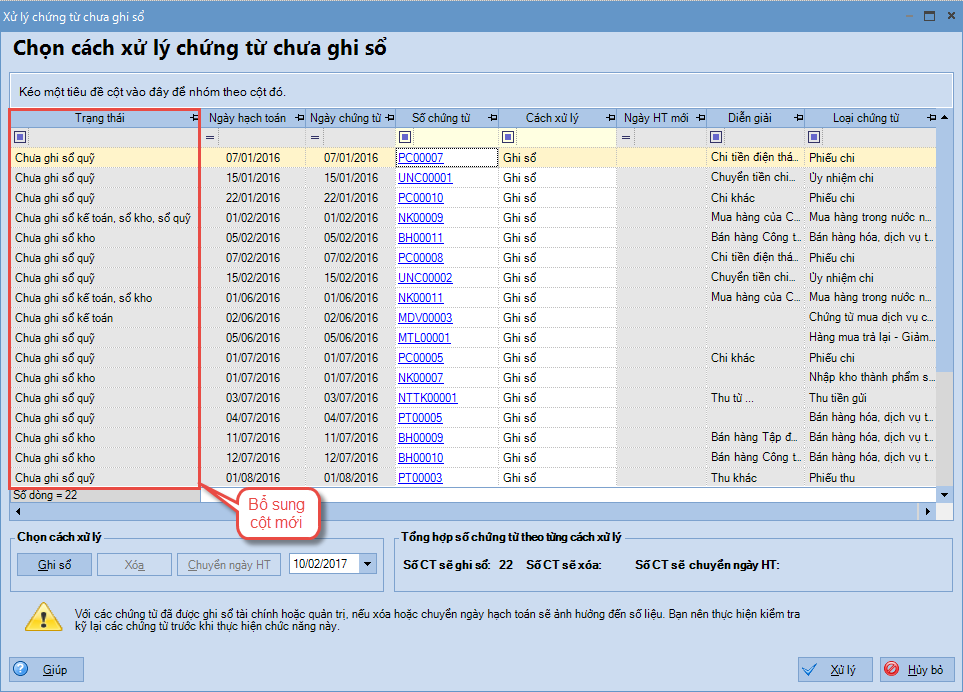Image resolution: width=963 pixels, height=692 pixels.
Task: Open voucher link NK00011
Action: click(421, 298)
